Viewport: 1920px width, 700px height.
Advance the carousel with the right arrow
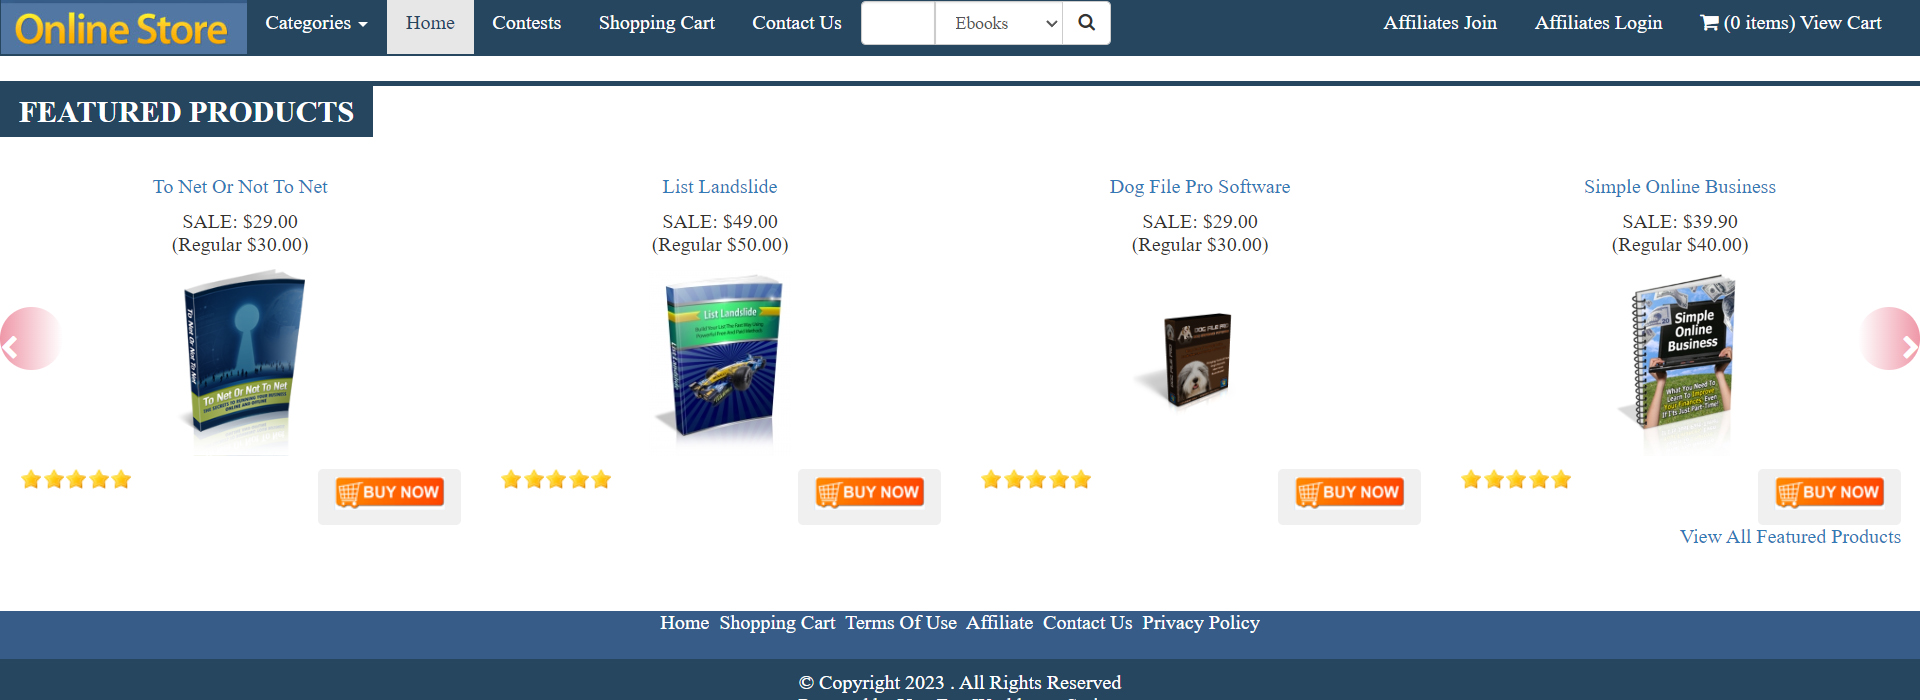click(x=1892, y=339)
